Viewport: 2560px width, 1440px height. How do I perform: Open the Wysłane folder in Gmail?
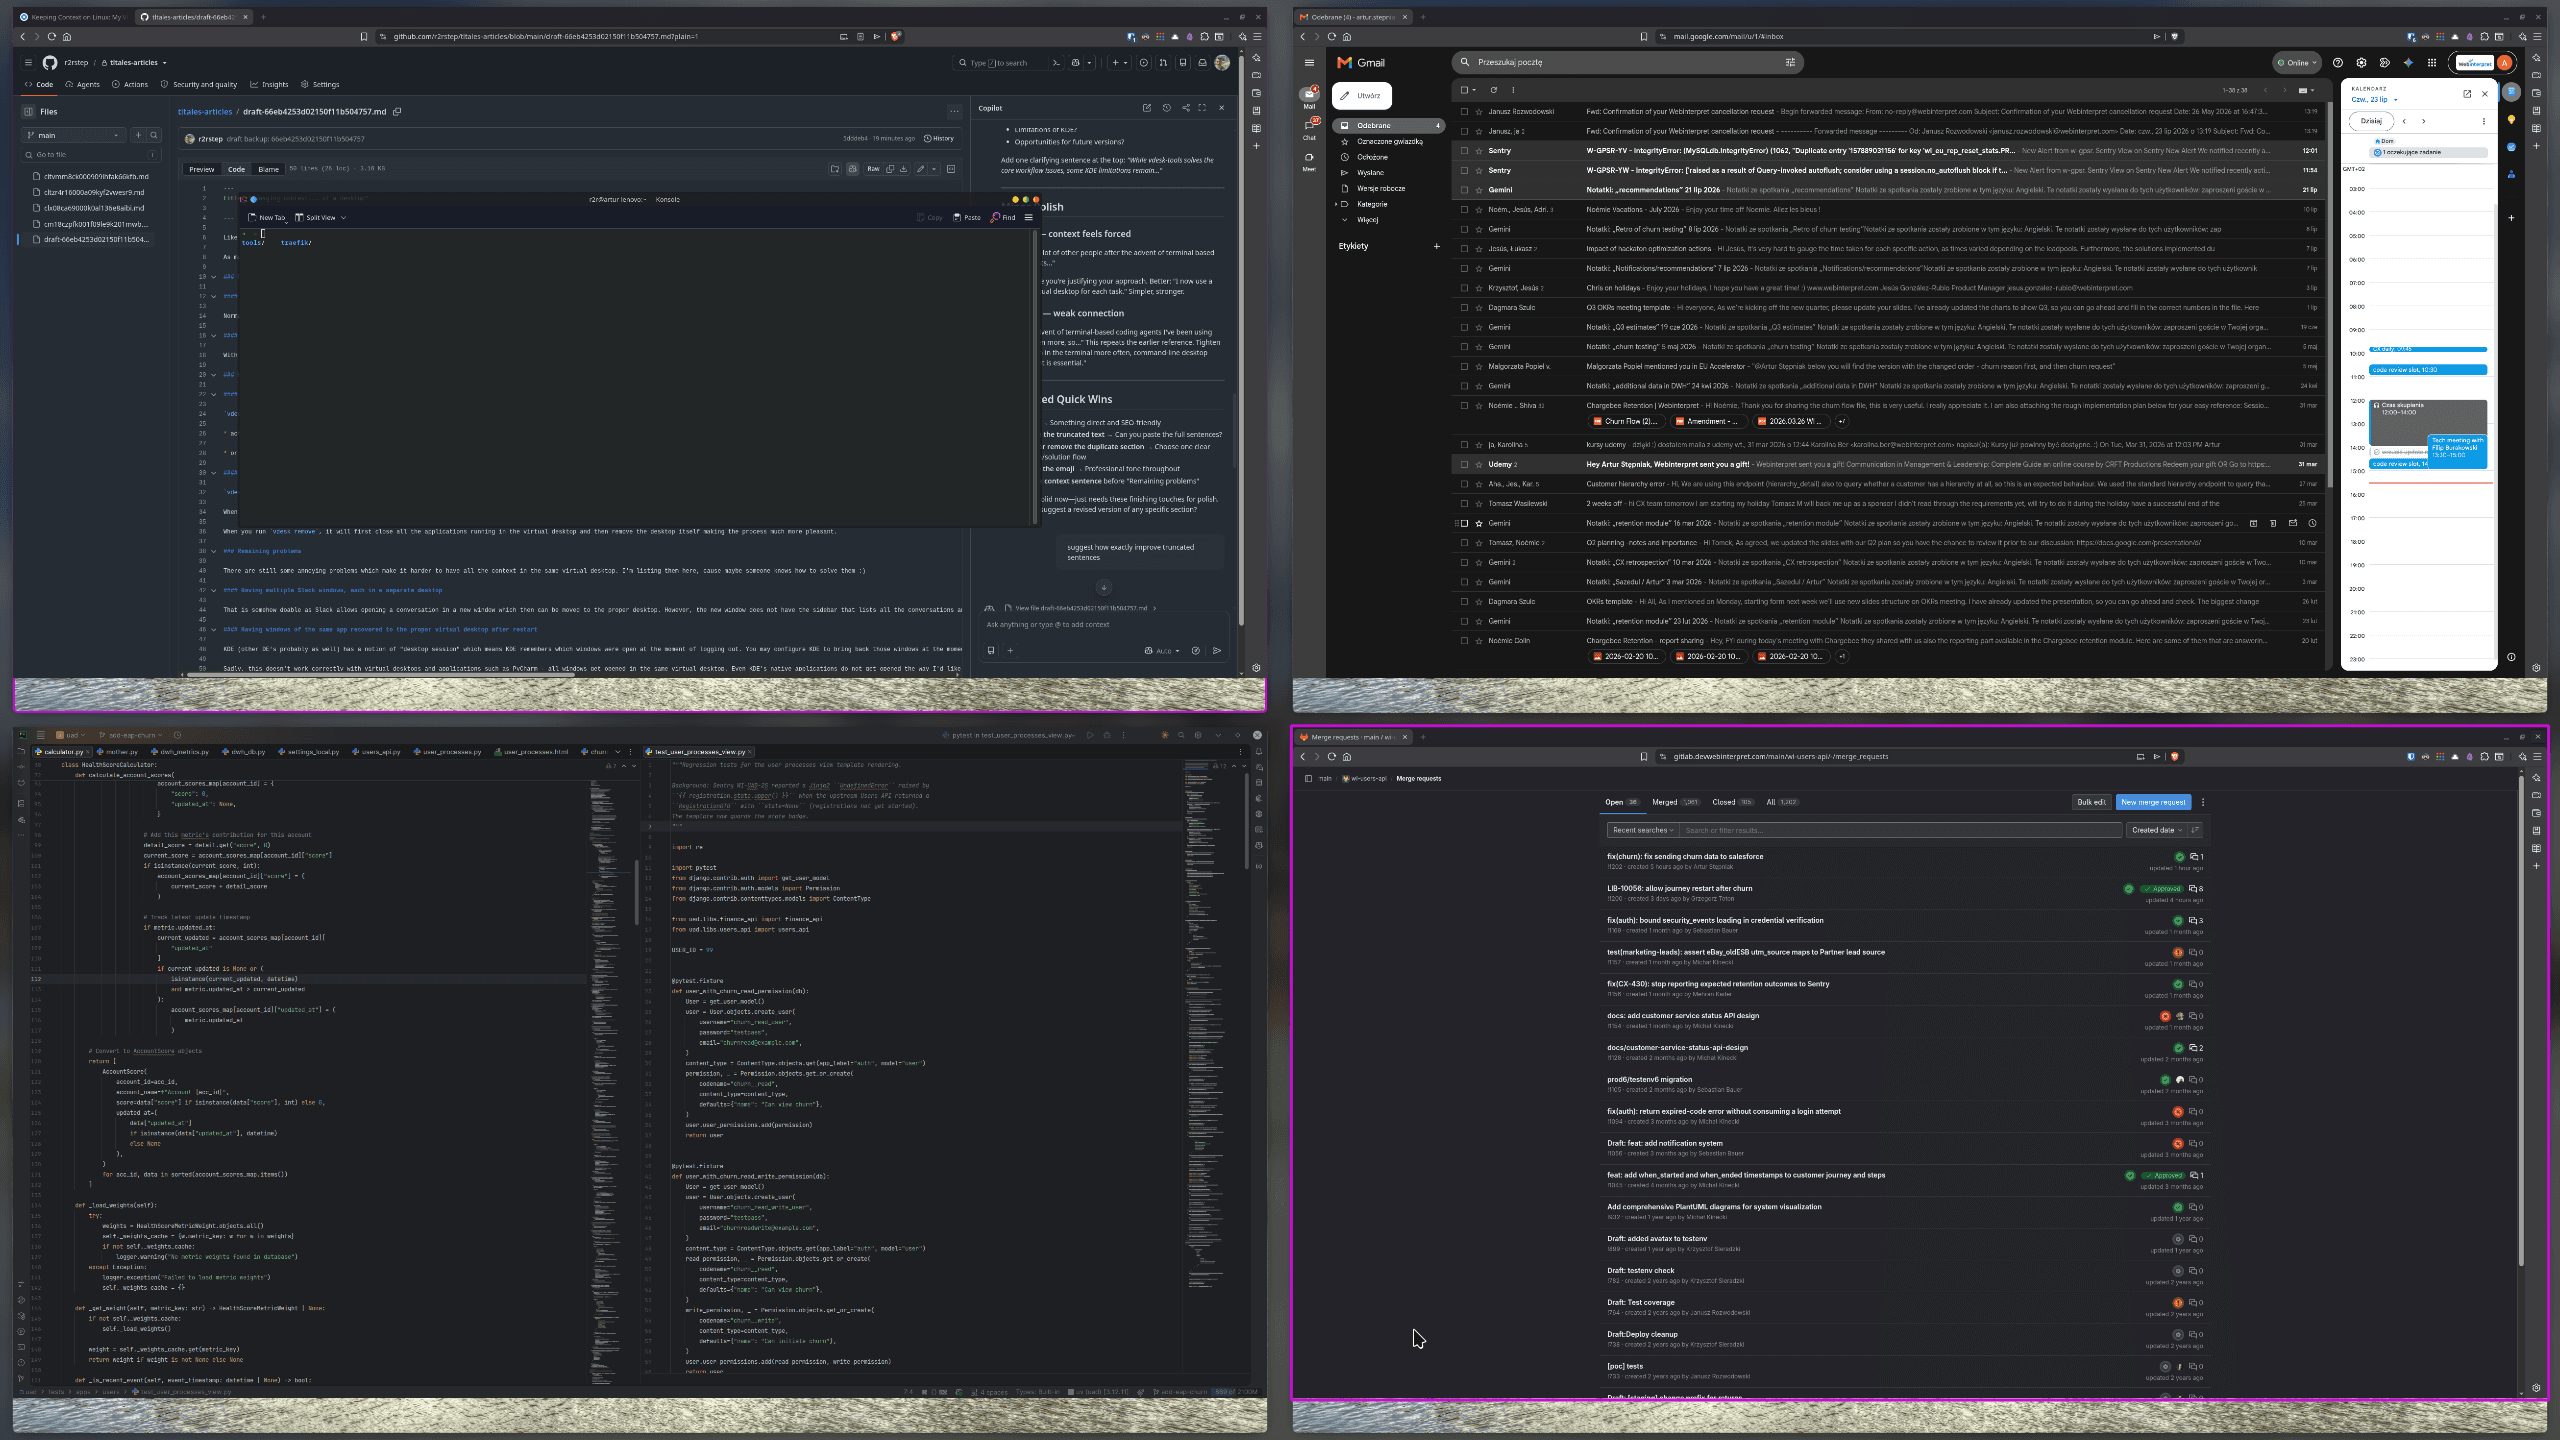pos(1370,173)
